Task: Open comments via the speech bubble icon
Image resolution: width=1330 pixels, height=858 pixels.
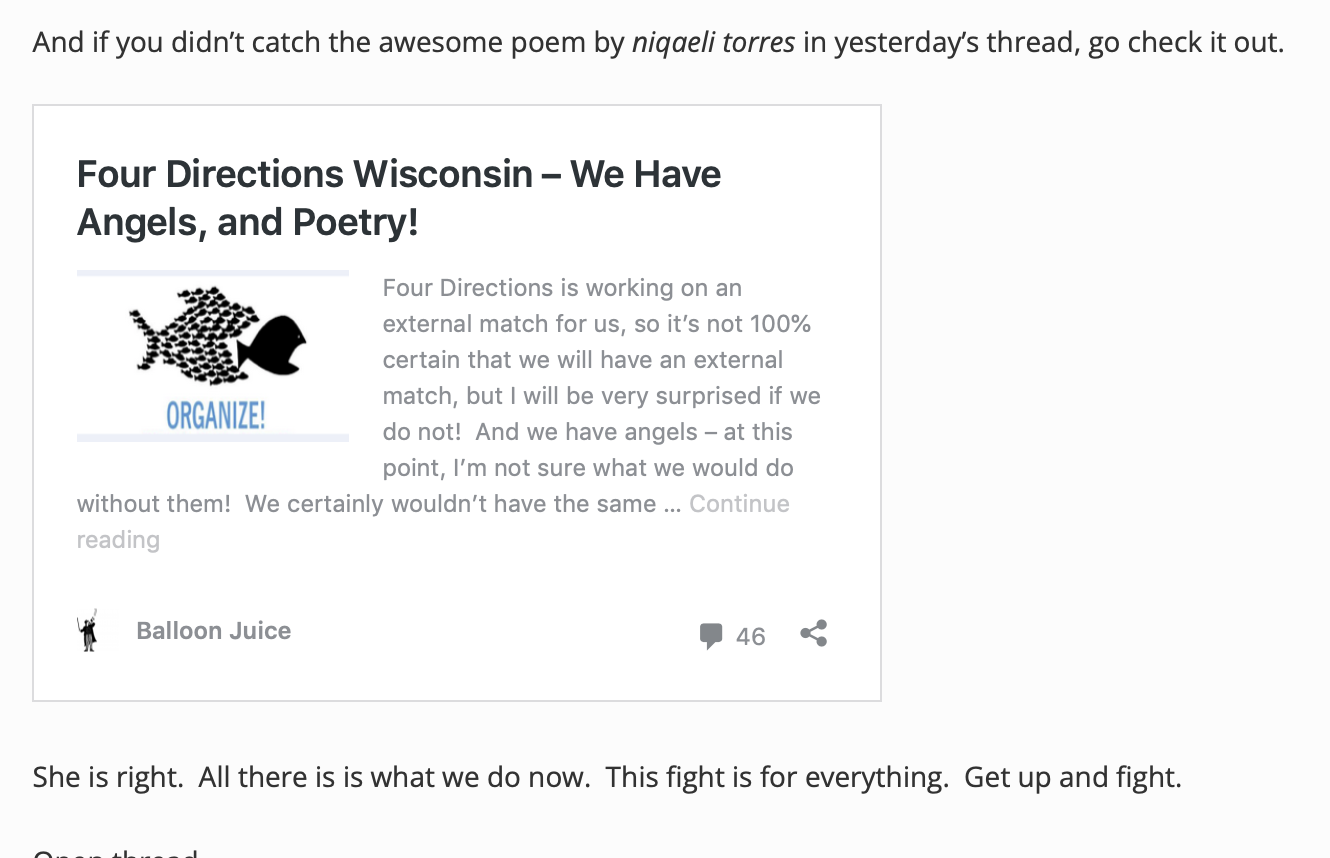Action: tap(711, 636)
